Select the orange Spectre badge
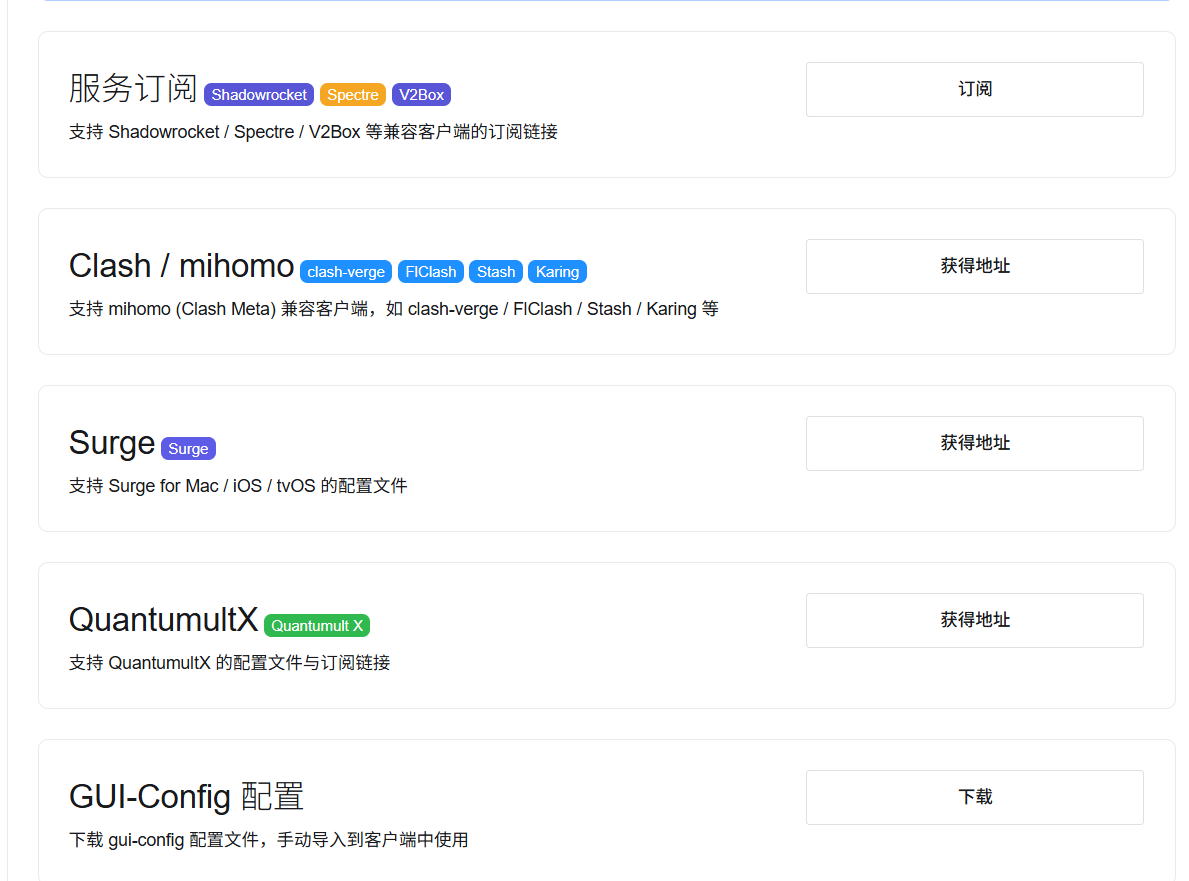This screenshot has width=1189, height=881. 353,95
